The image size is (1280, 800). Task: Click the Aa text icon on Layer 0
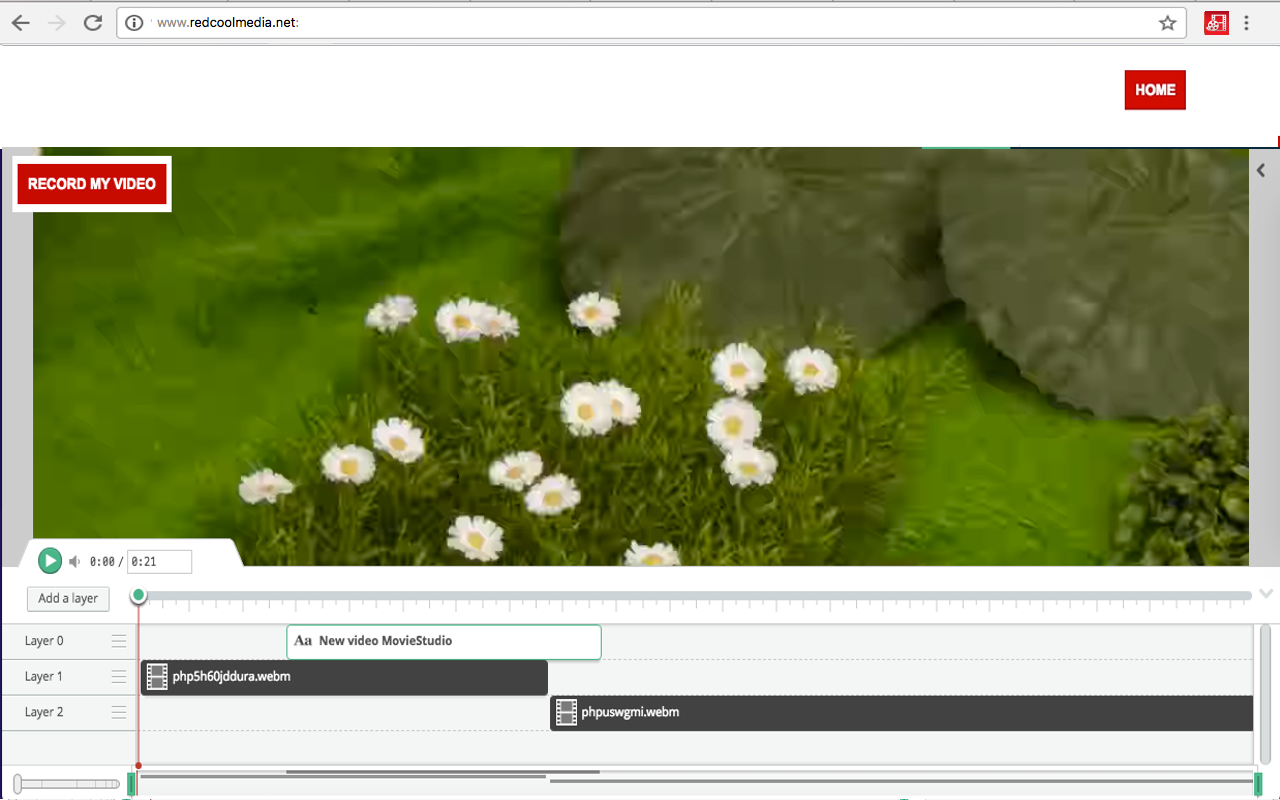click(x=303, y=641)
